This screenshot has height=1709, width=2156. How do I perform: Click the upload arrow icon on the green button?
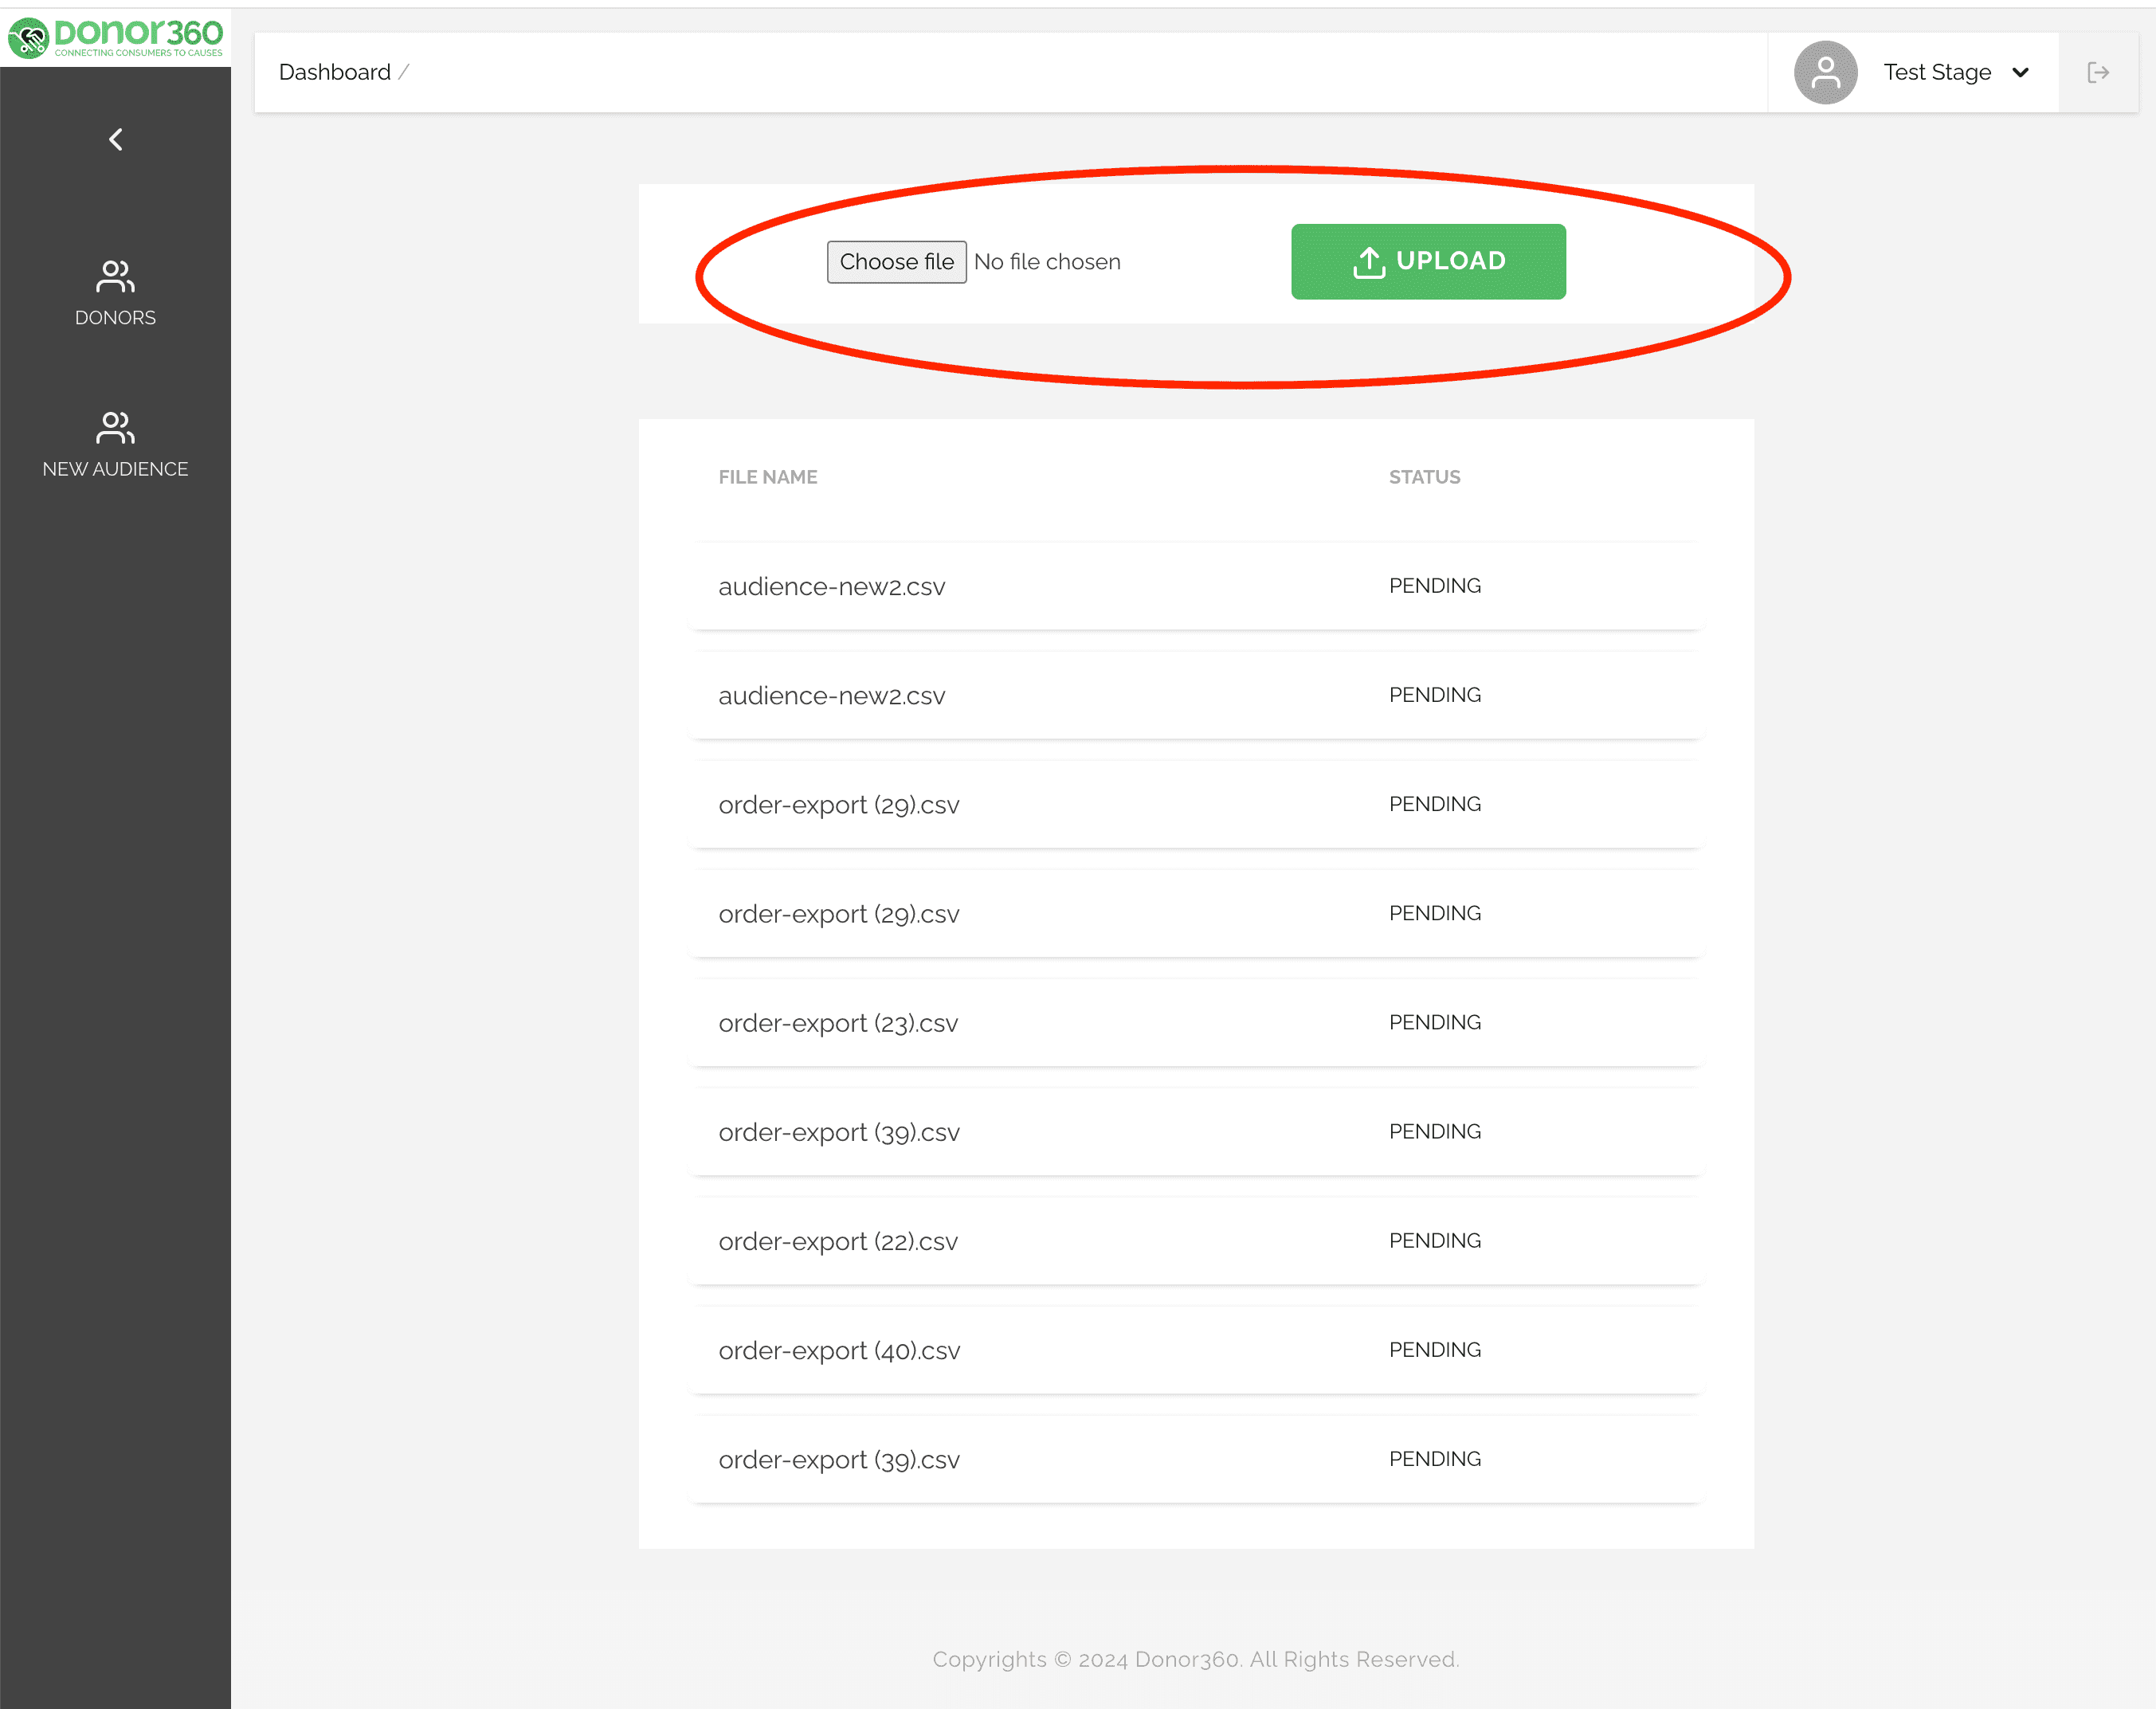point(1369,261)
